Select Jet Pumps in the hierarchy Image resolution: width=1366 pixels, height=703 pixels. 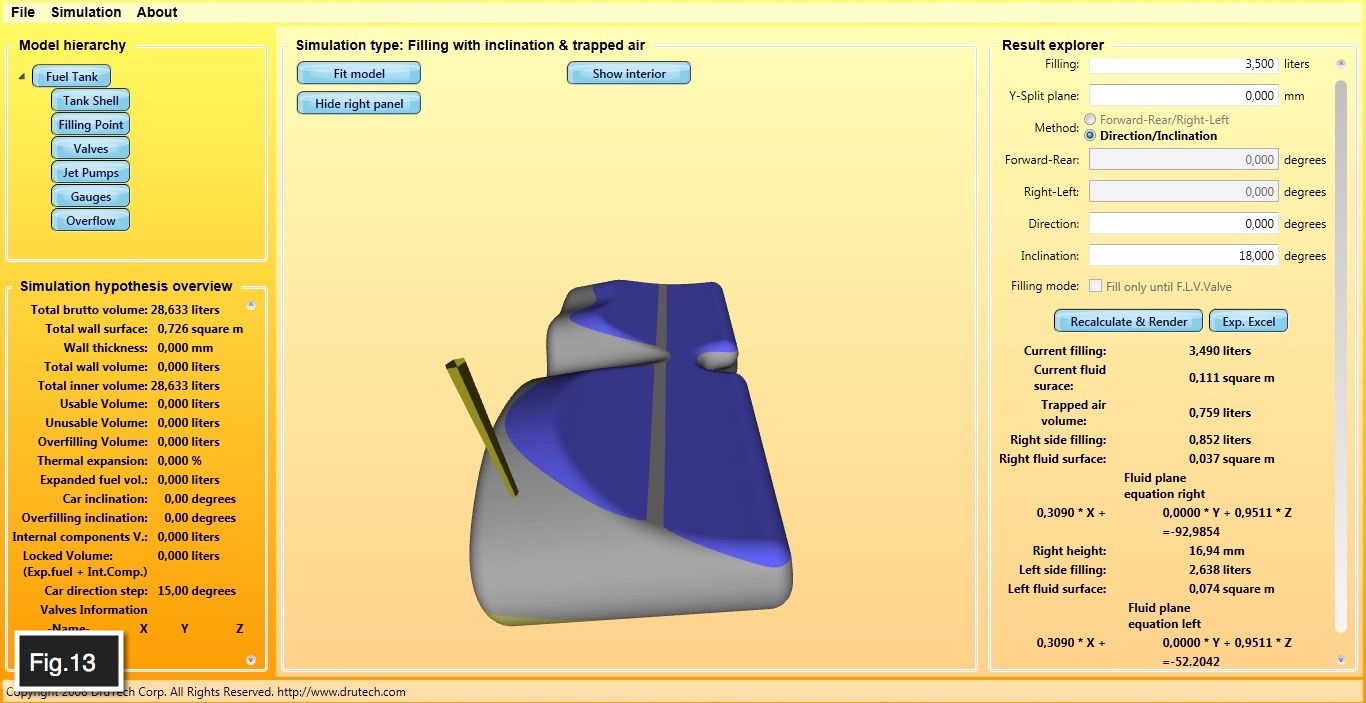(x=90, y=173)
